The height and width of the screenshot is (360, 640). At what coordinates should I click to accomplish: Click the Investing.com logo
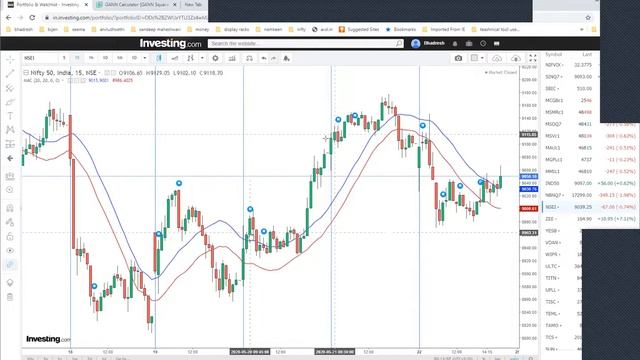pyautogui.click(x=170, y=43)
